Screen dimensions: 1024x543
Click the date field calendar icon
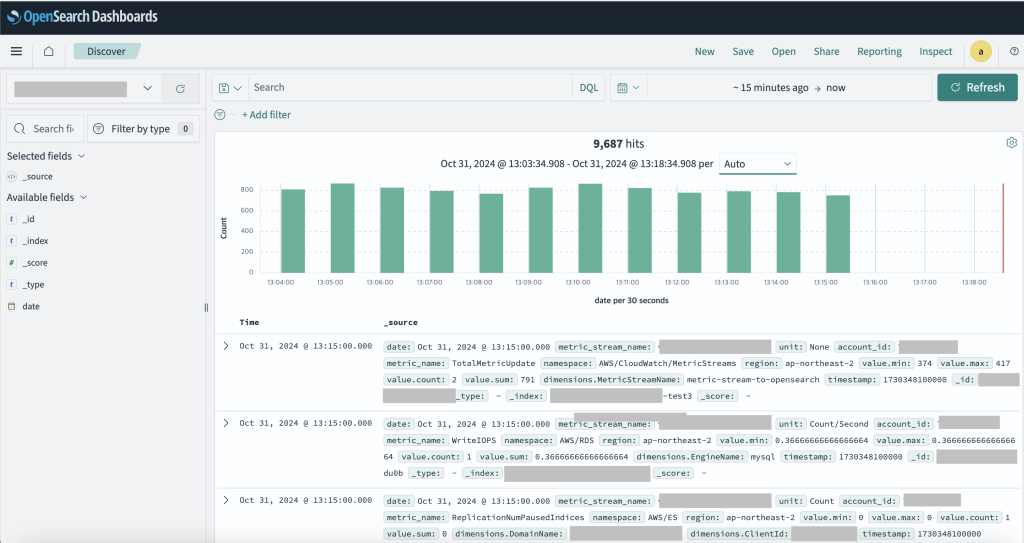tap(11, 306)
